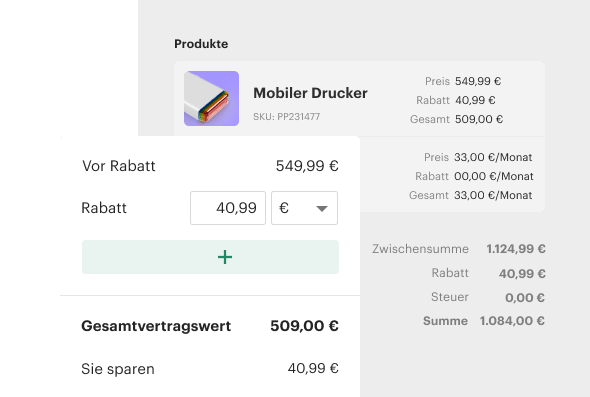Click the Sie sparen amount 40,99 €
This screenshot has height=397, width=590.
[313, 368]
